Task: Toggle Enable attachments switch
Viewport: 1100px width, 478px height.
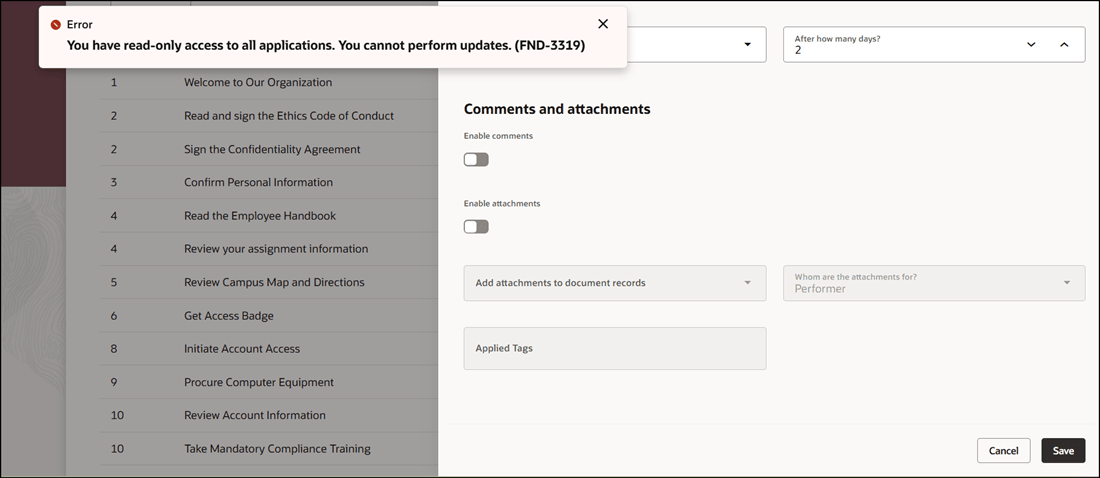Action: pyautogui.click(x=476, y=227)
